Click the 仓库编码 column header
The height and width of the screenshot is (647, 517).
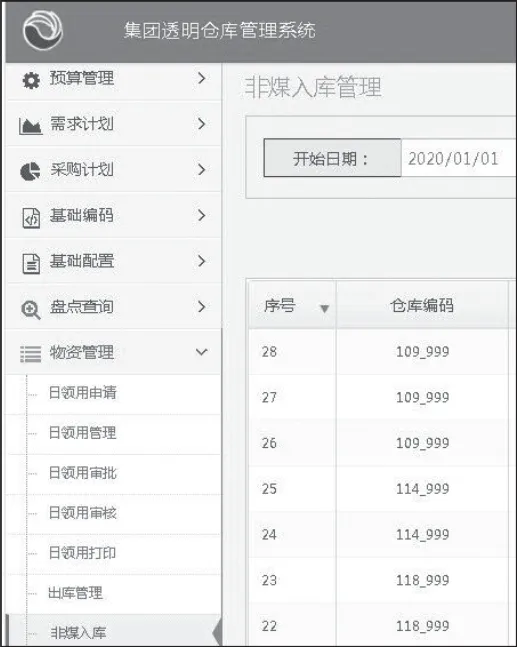[x=422, y=305]
